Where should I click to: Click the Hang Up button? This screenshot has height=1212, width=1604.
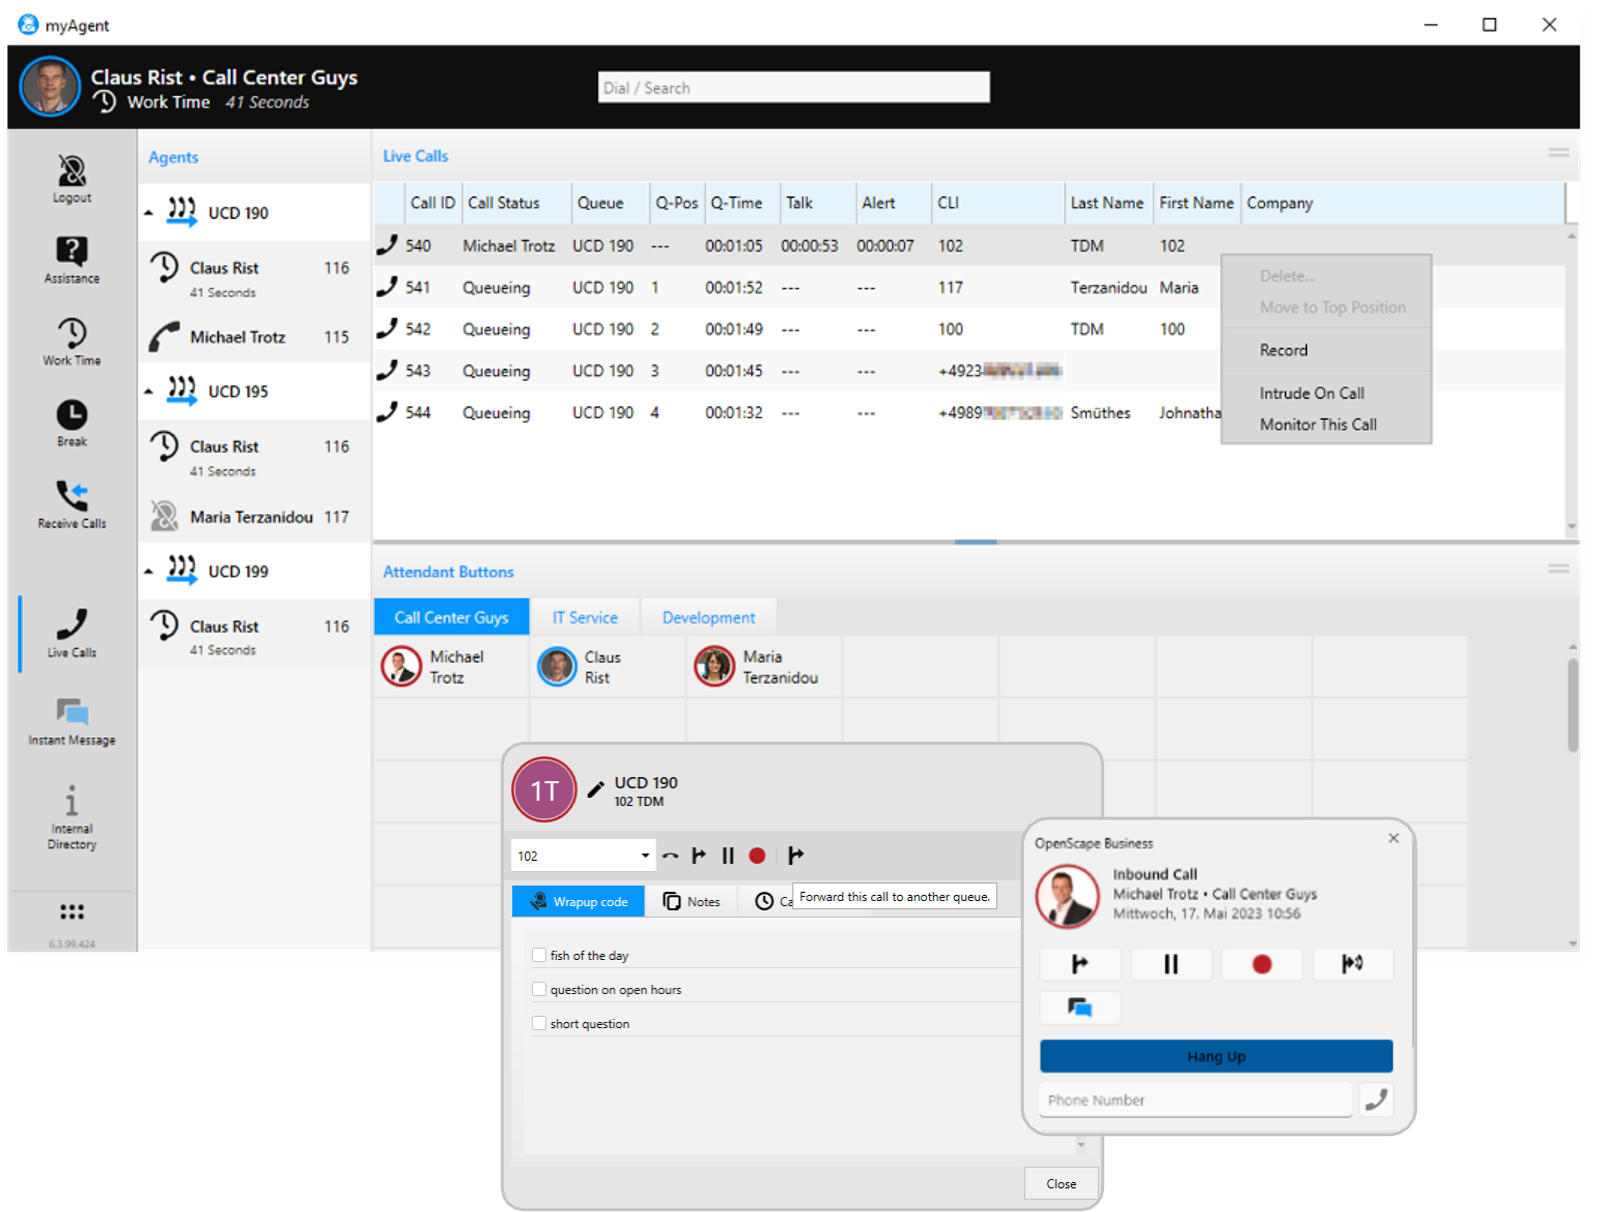pos(1216,1056)
